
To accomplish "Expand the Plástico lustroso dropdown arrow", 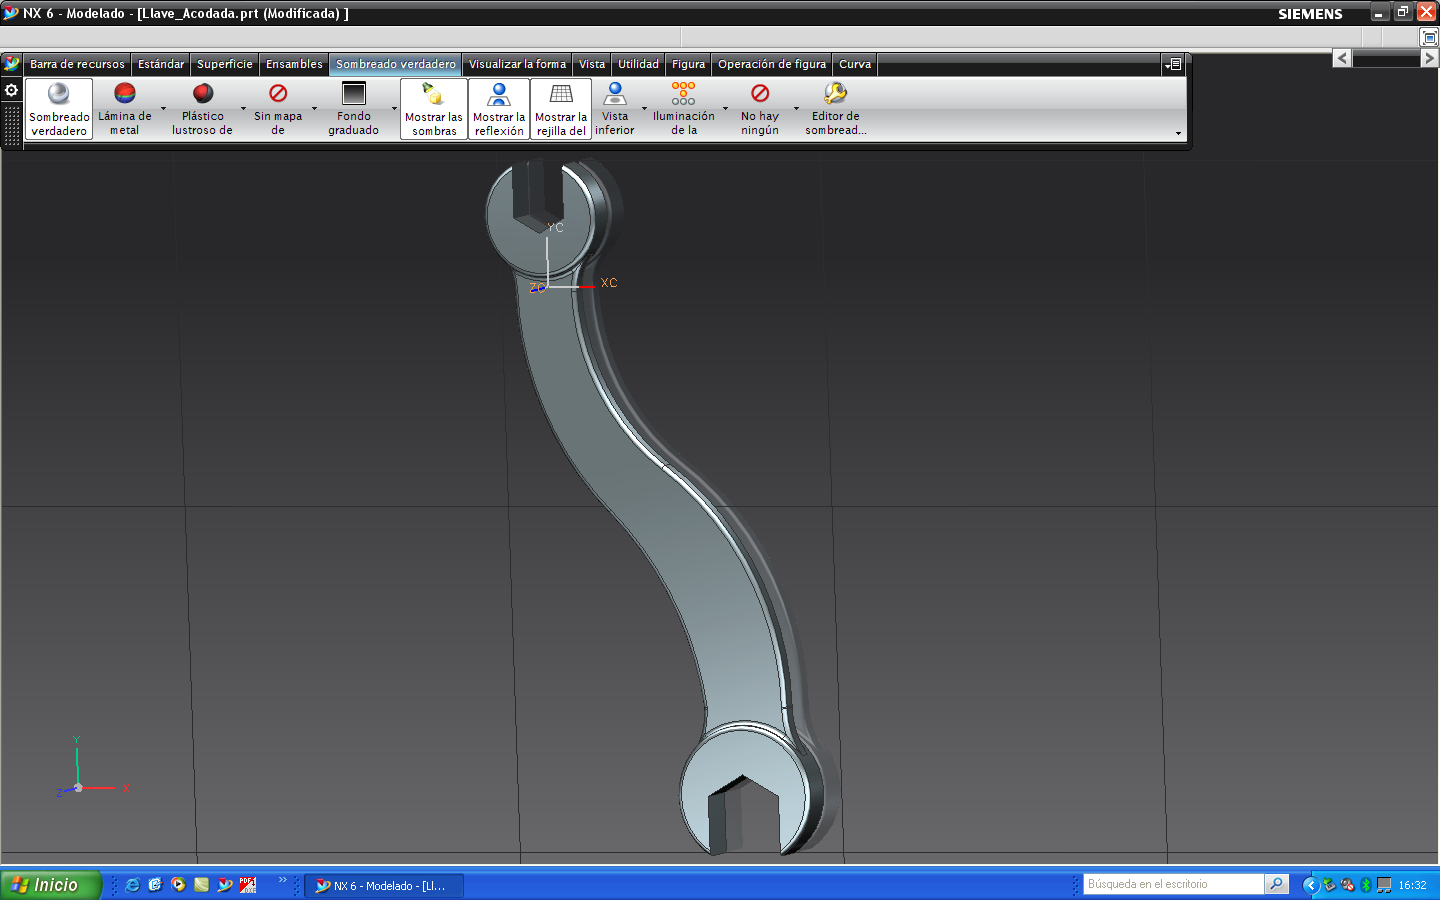I will pos(243,109).
